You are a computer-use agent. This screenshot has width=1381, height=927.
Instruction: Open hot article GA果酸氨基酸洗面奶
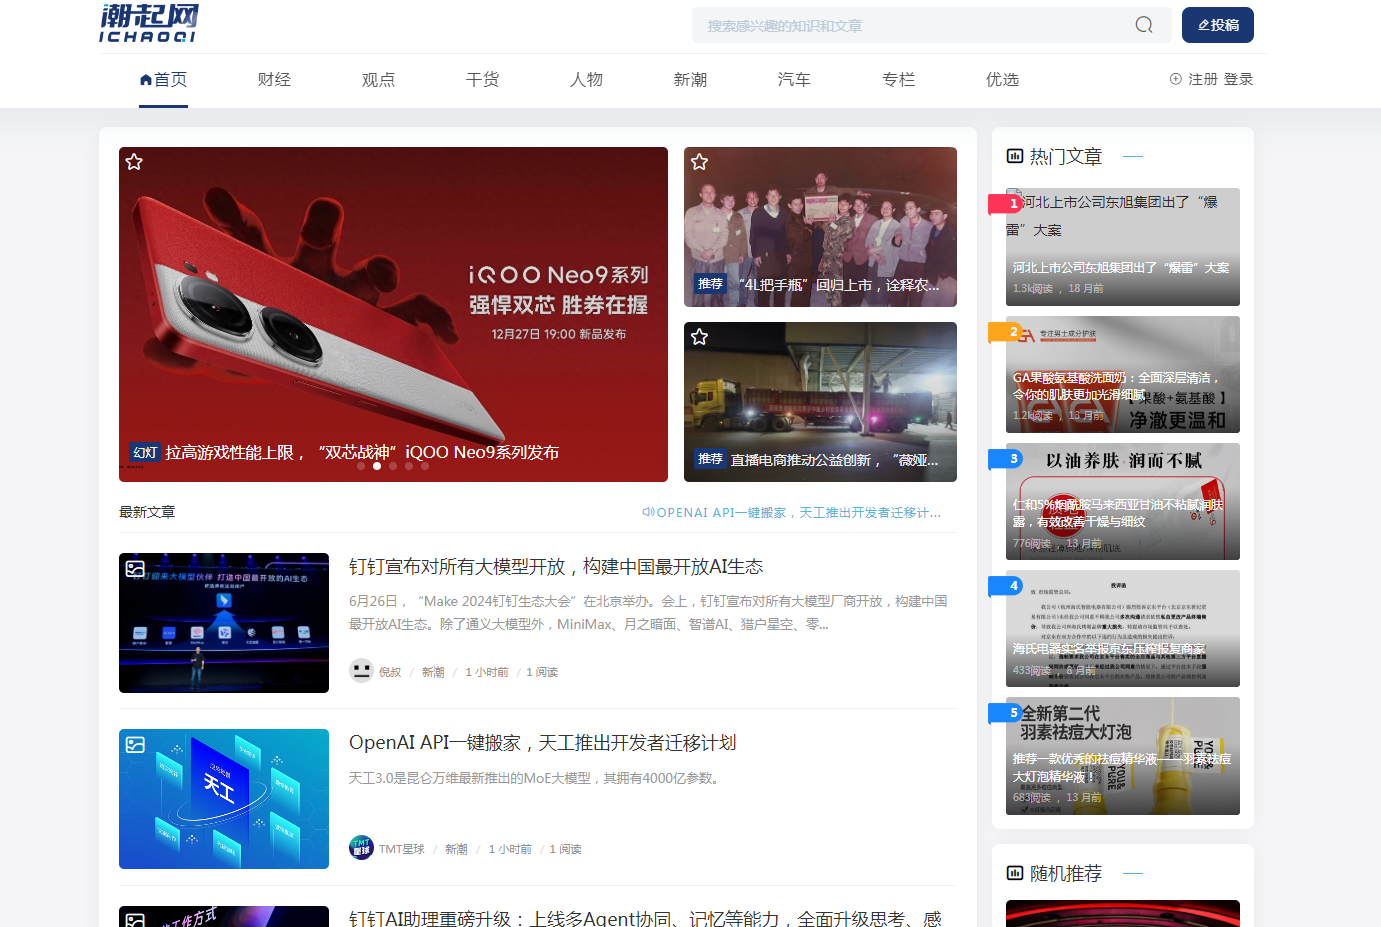1123,375
